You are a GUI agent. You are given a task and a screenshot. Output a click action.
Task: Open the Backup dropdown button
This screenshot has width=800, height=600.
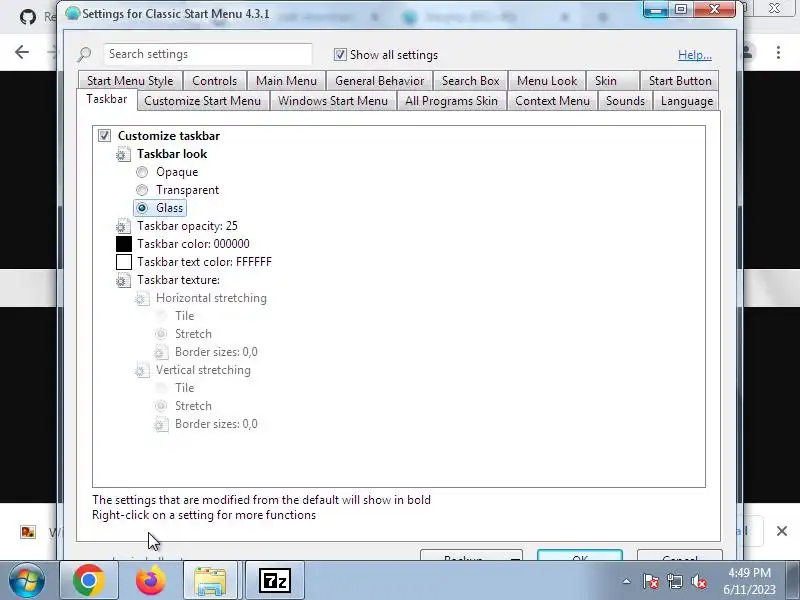pos(471,555)
